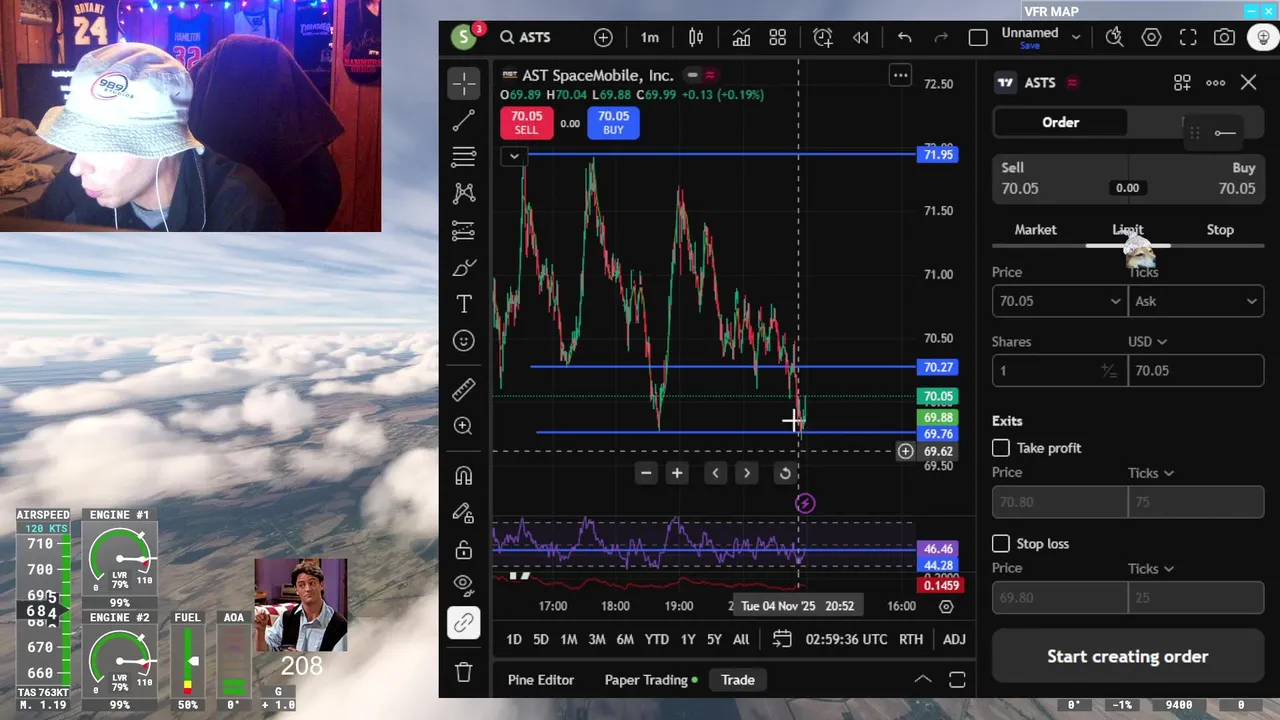Viewport: 1280px width, 720px height.
Task: Enable the Stop loss checkbox
Action: coord(1001,543)
